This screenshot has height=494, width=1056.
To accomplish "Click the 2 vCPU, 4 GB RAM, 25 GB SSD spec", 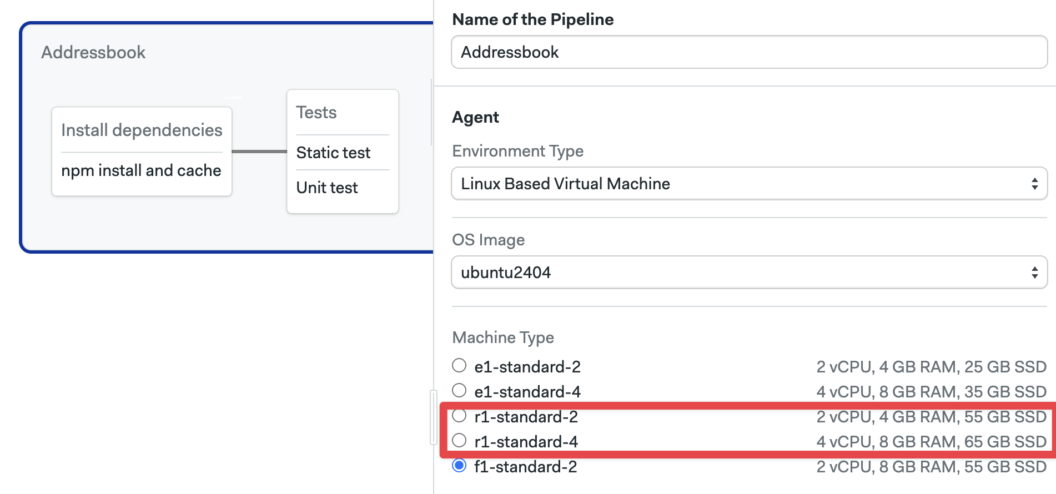I will [x=931, y=367].
